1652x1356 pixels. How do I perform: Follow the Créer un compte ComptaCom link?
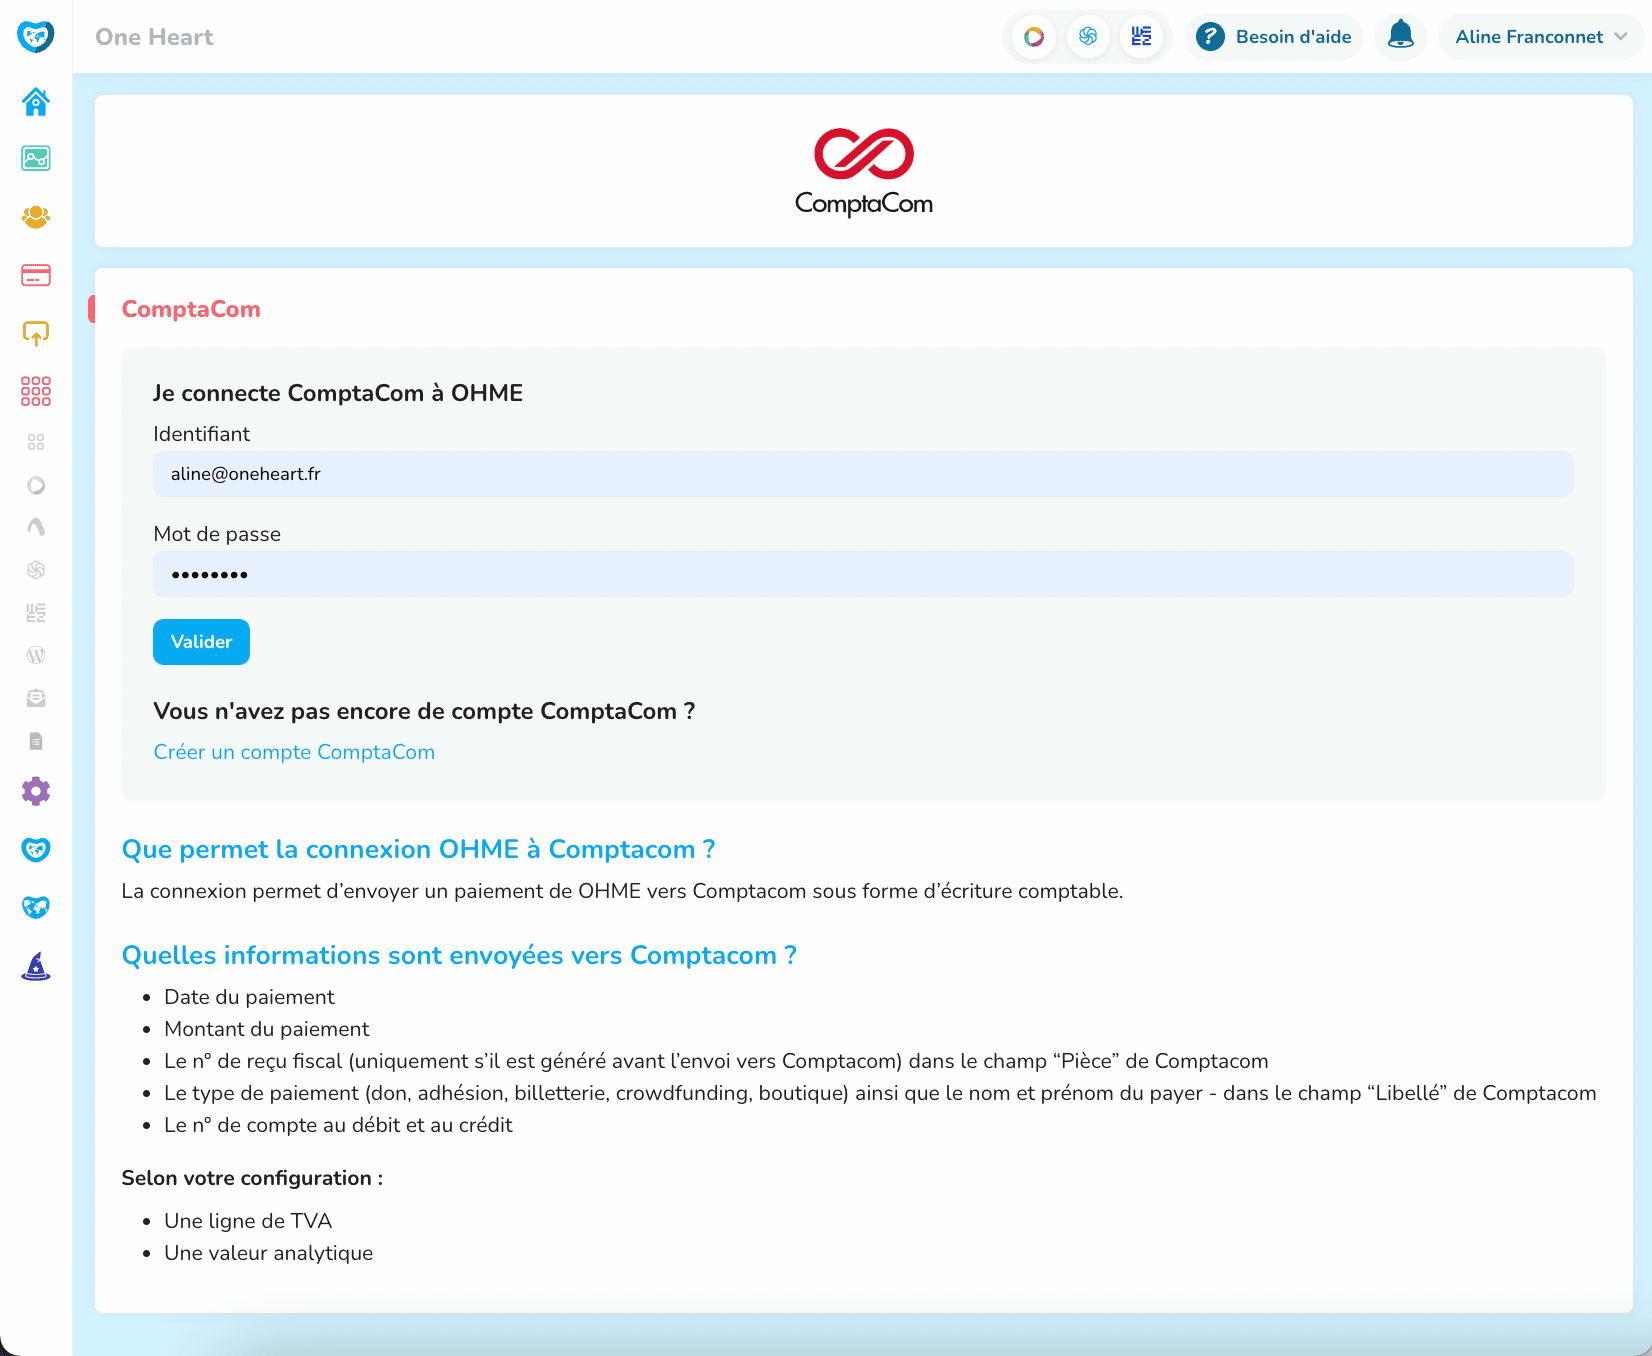294,752
